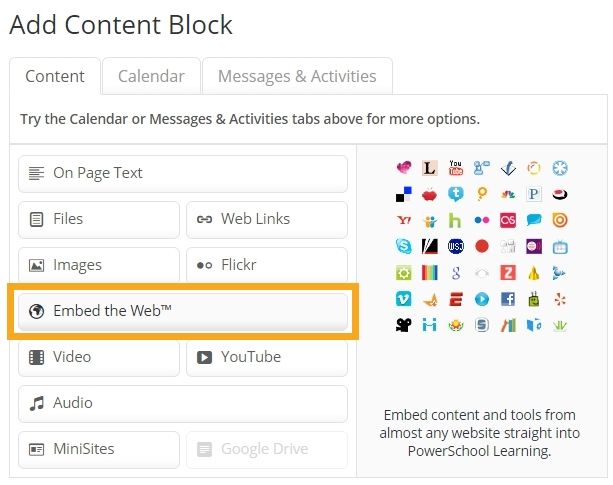Click the Last.fm logo icon

[x=508, y=220]
